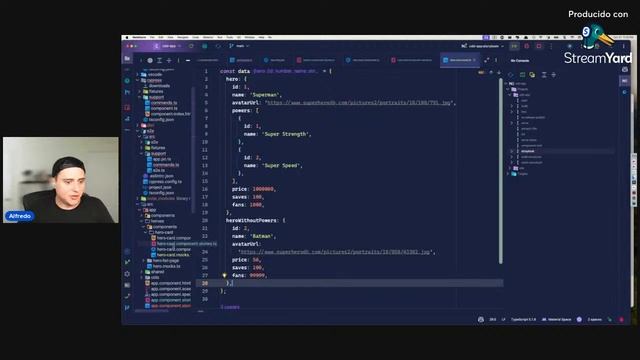Expand the hero-list-page folder
This screenshot has width=640, height=360.
(x=143, y=260)
